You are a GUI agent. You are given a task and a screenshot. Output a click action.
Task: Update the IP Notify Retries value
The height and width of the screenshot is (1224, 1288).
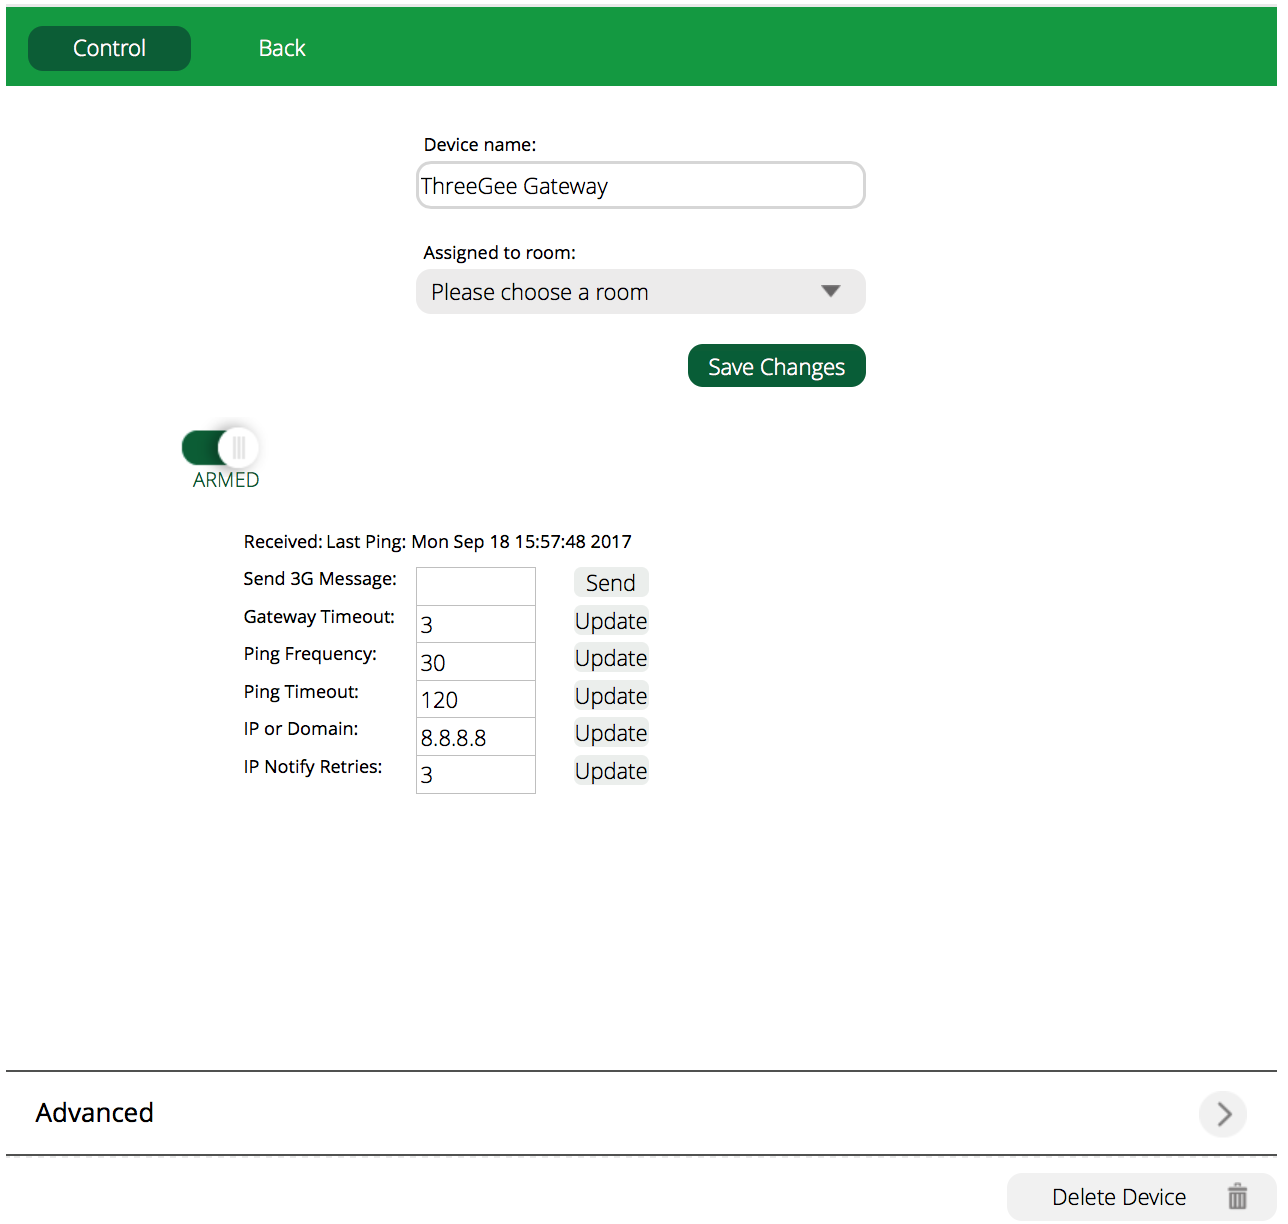point(611,771)
